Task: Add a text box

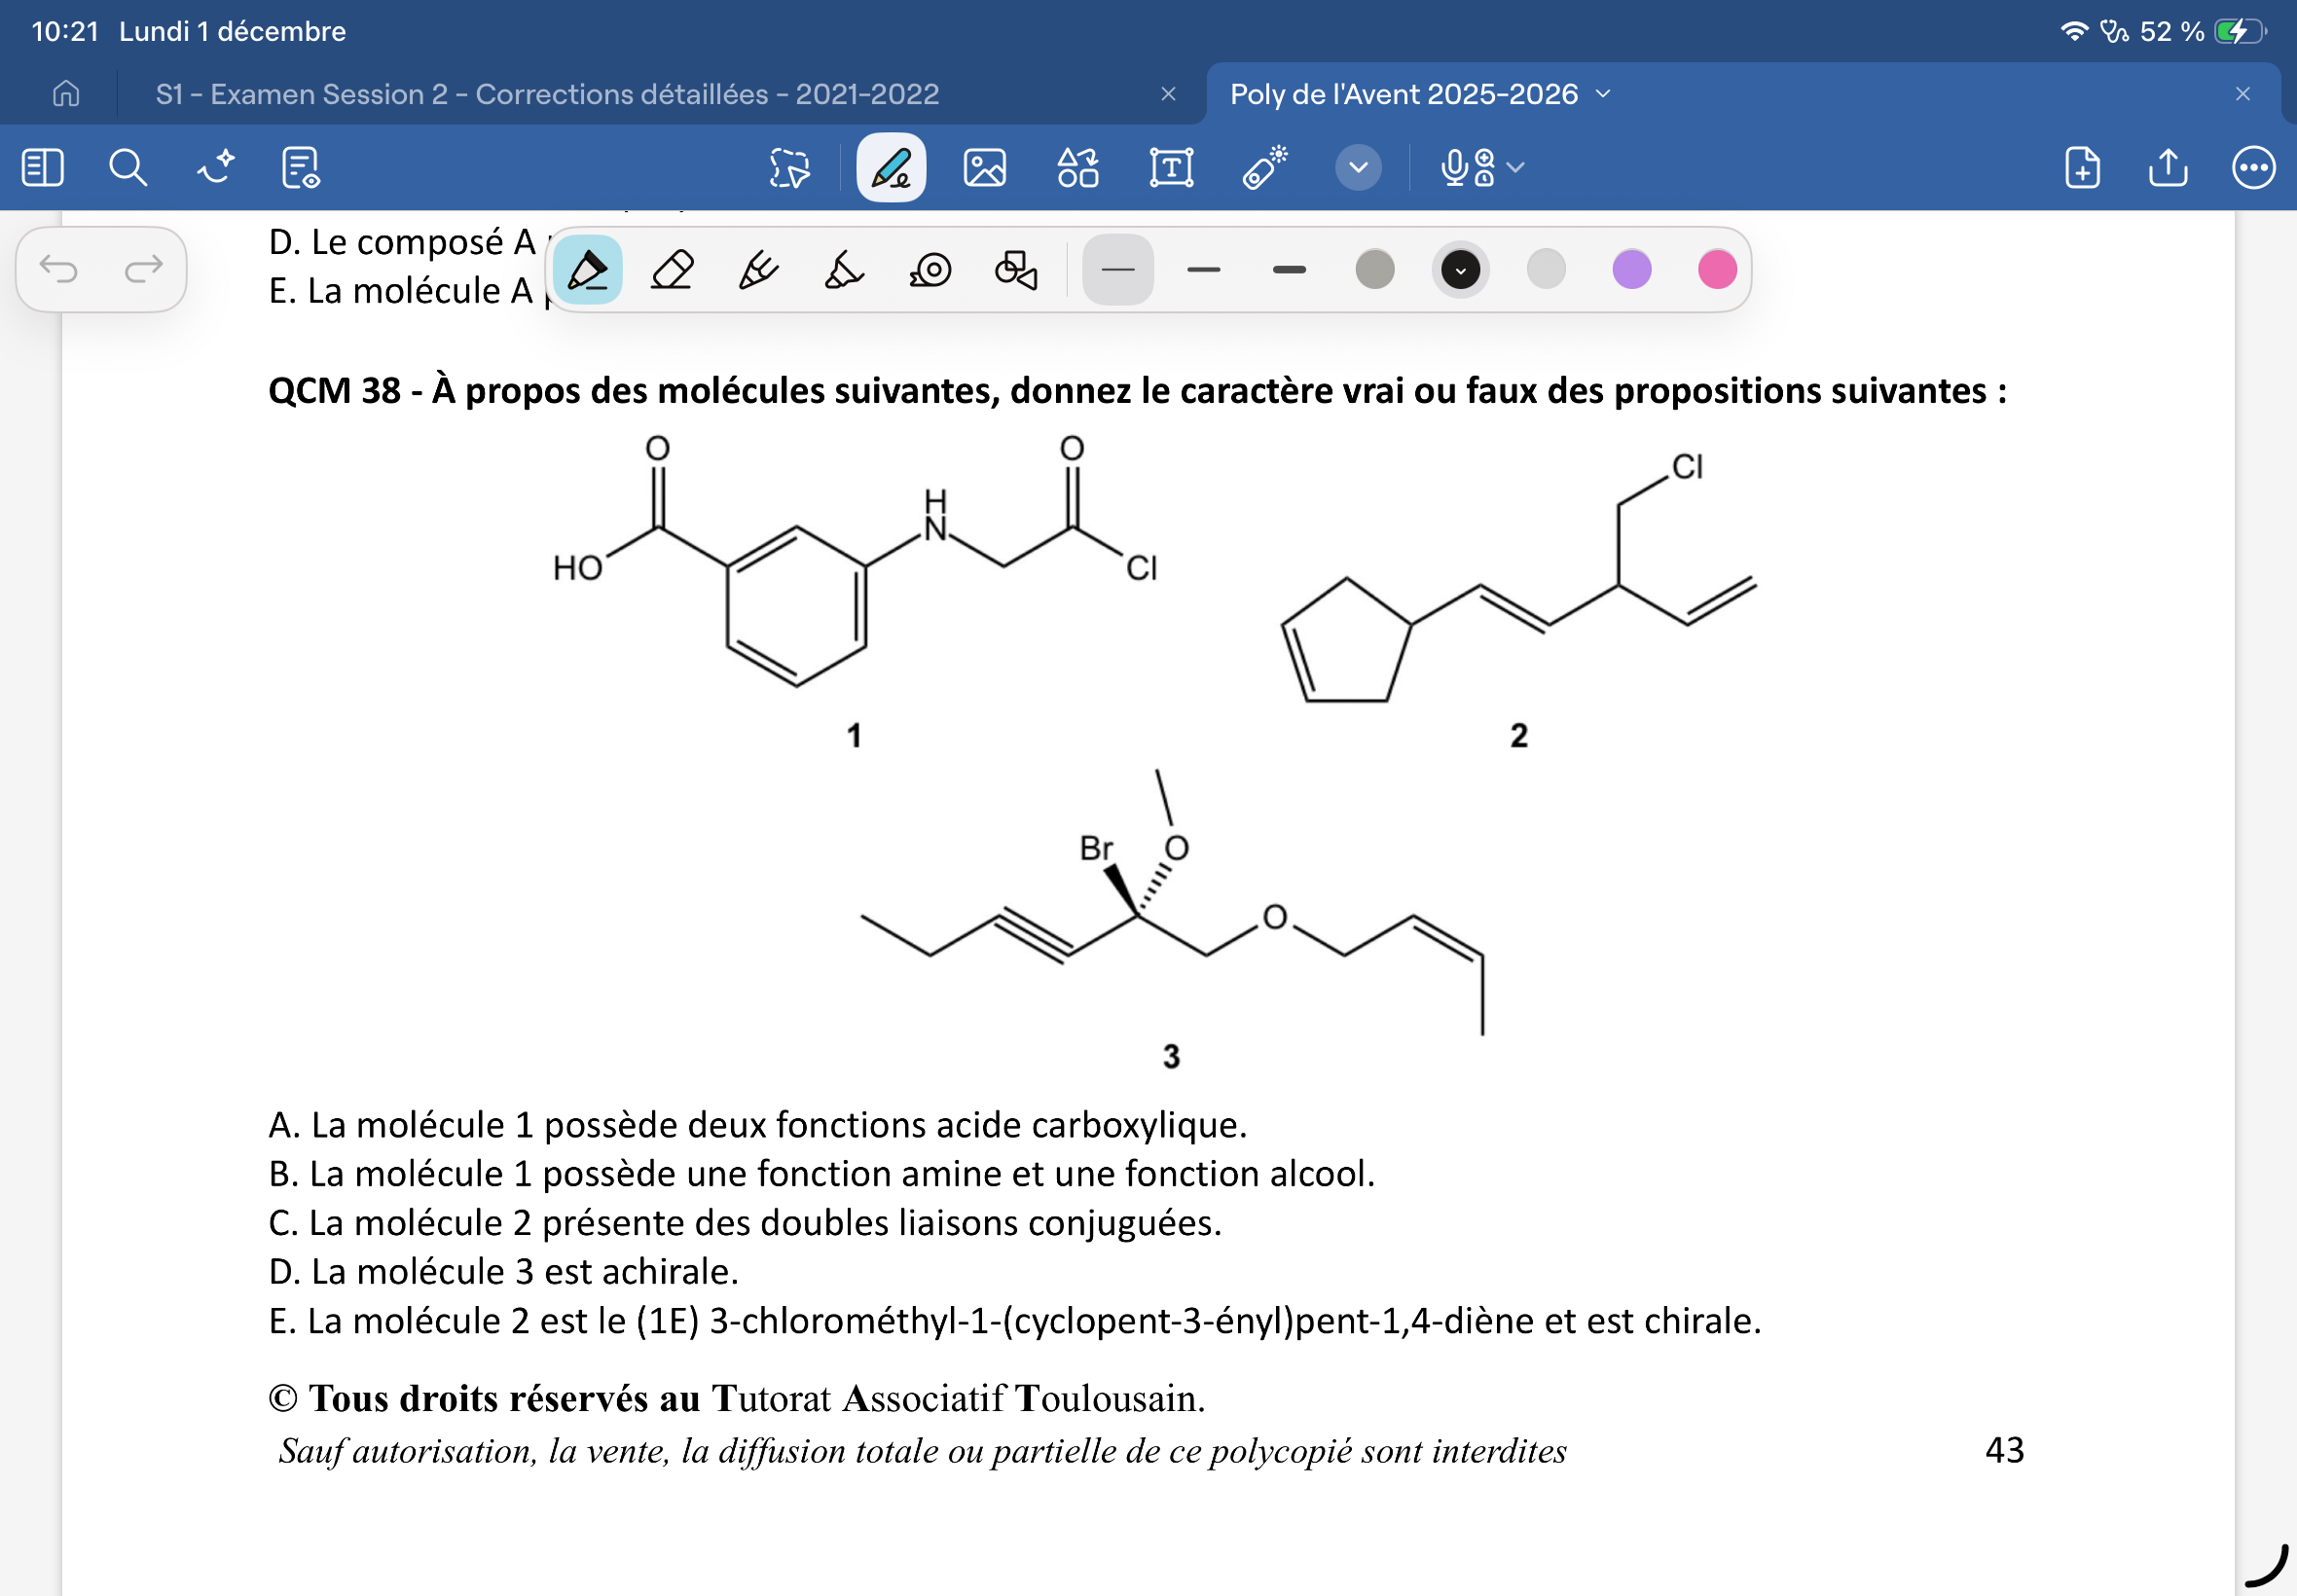Action: (x=1170, y=167)
